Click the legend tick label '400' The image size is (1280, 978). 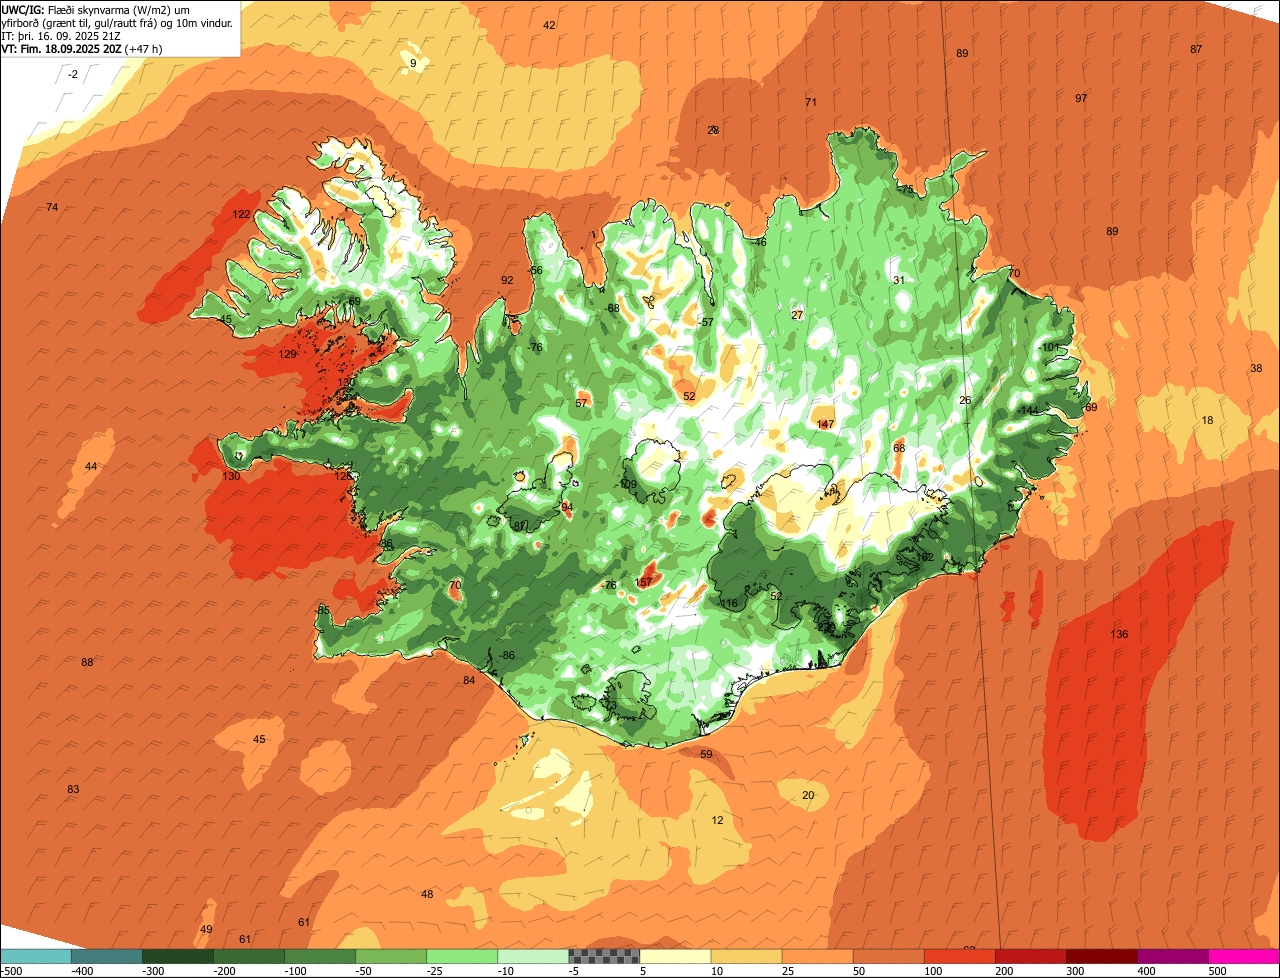[1147, 970]
